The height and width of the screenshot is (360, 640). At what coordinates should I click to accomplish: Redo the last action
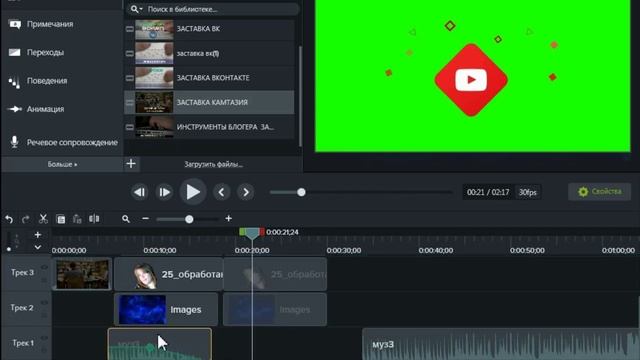pos(26,219)
